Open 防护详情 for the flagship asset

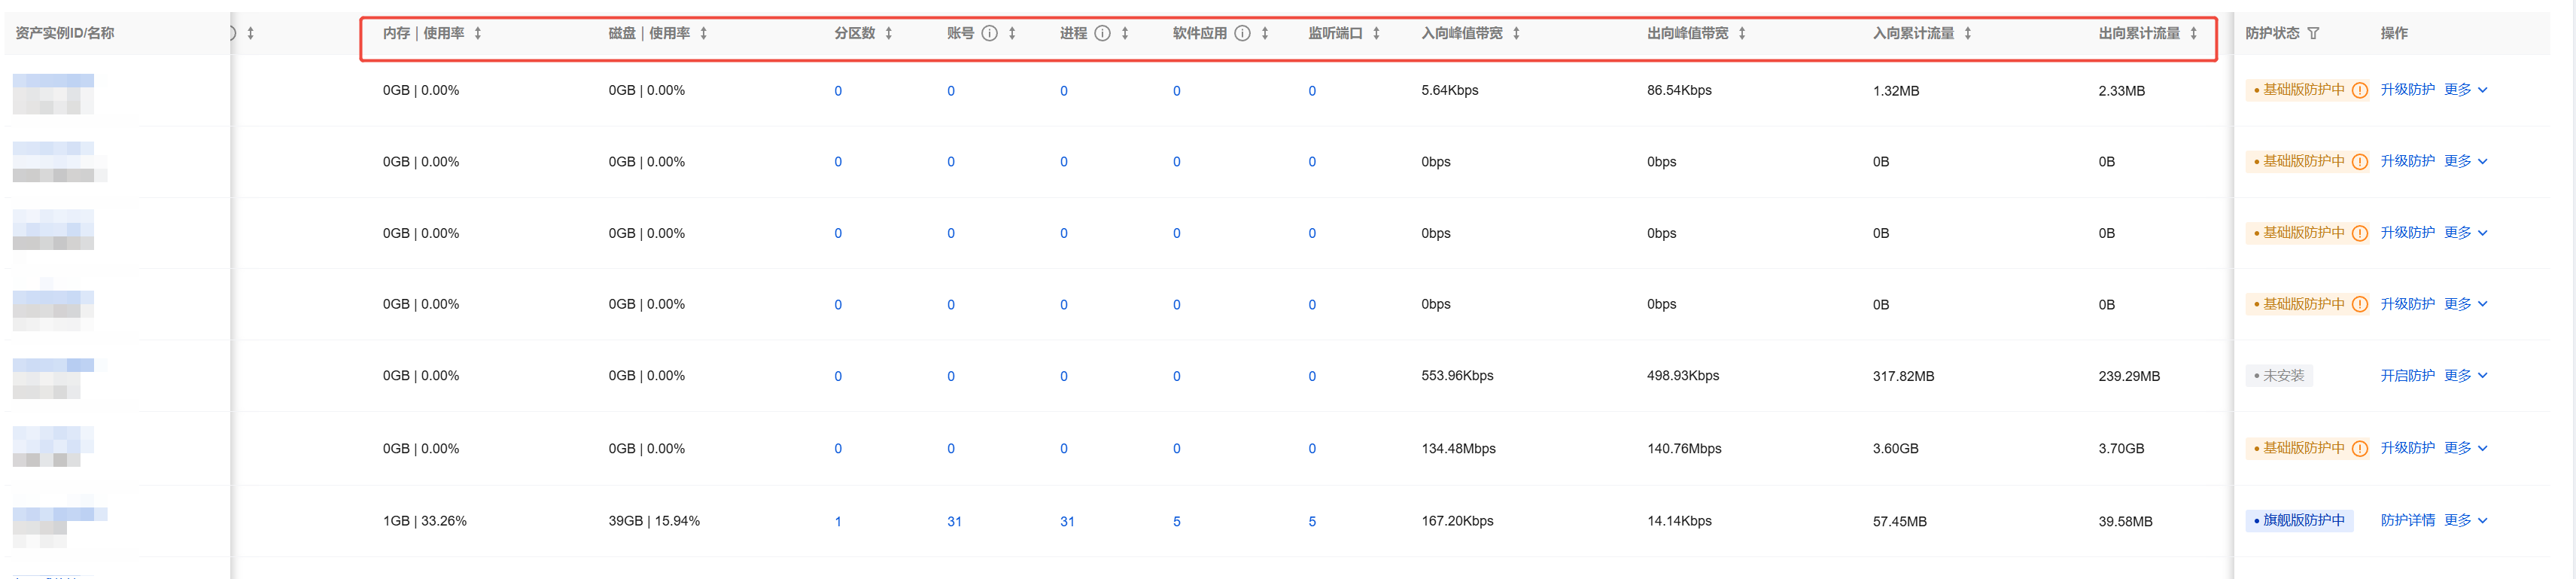tap(2407, 521)
